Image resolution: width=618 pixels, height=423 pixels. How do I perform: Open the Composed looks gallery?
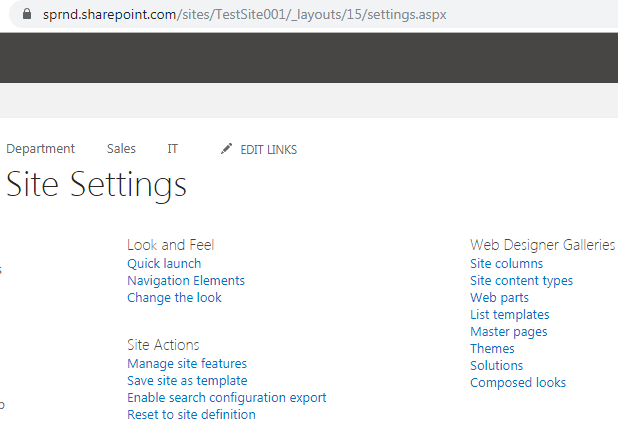coord(518,383)
